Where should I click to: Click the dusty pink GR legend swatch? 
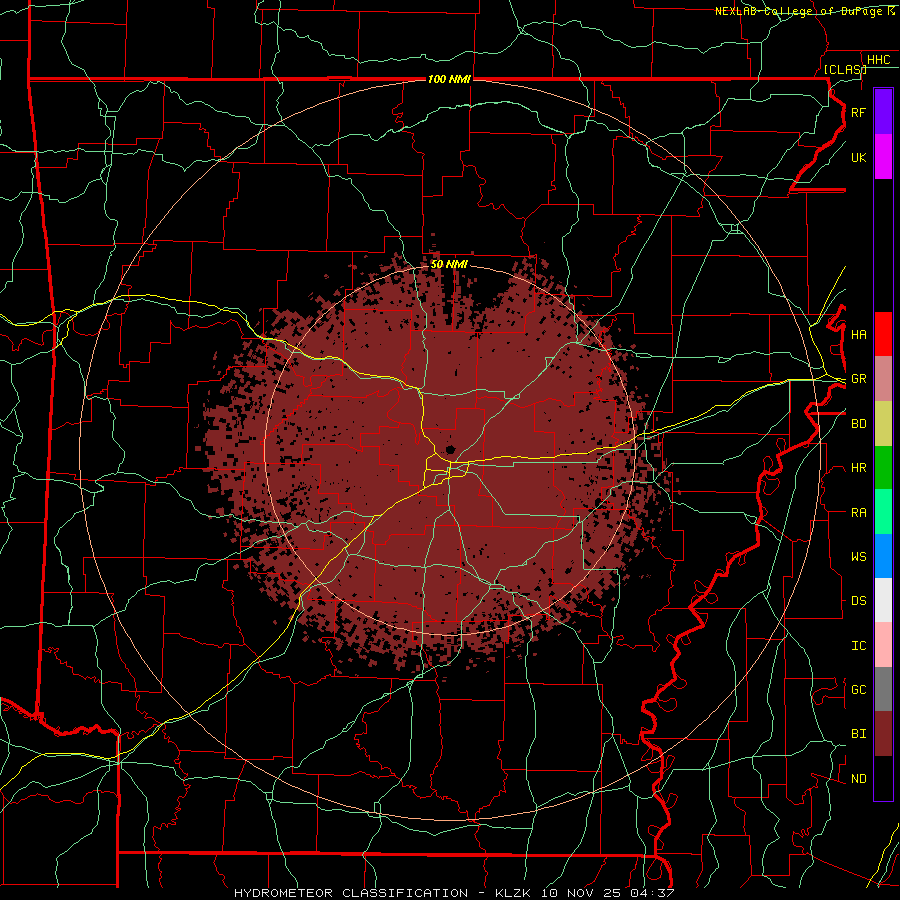click(883, 378)
